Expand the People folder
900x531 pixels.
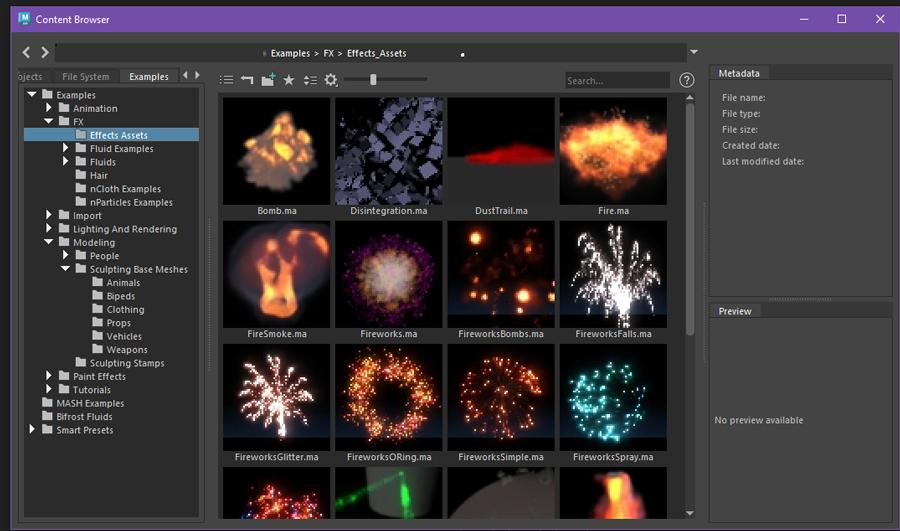[65, 255]
